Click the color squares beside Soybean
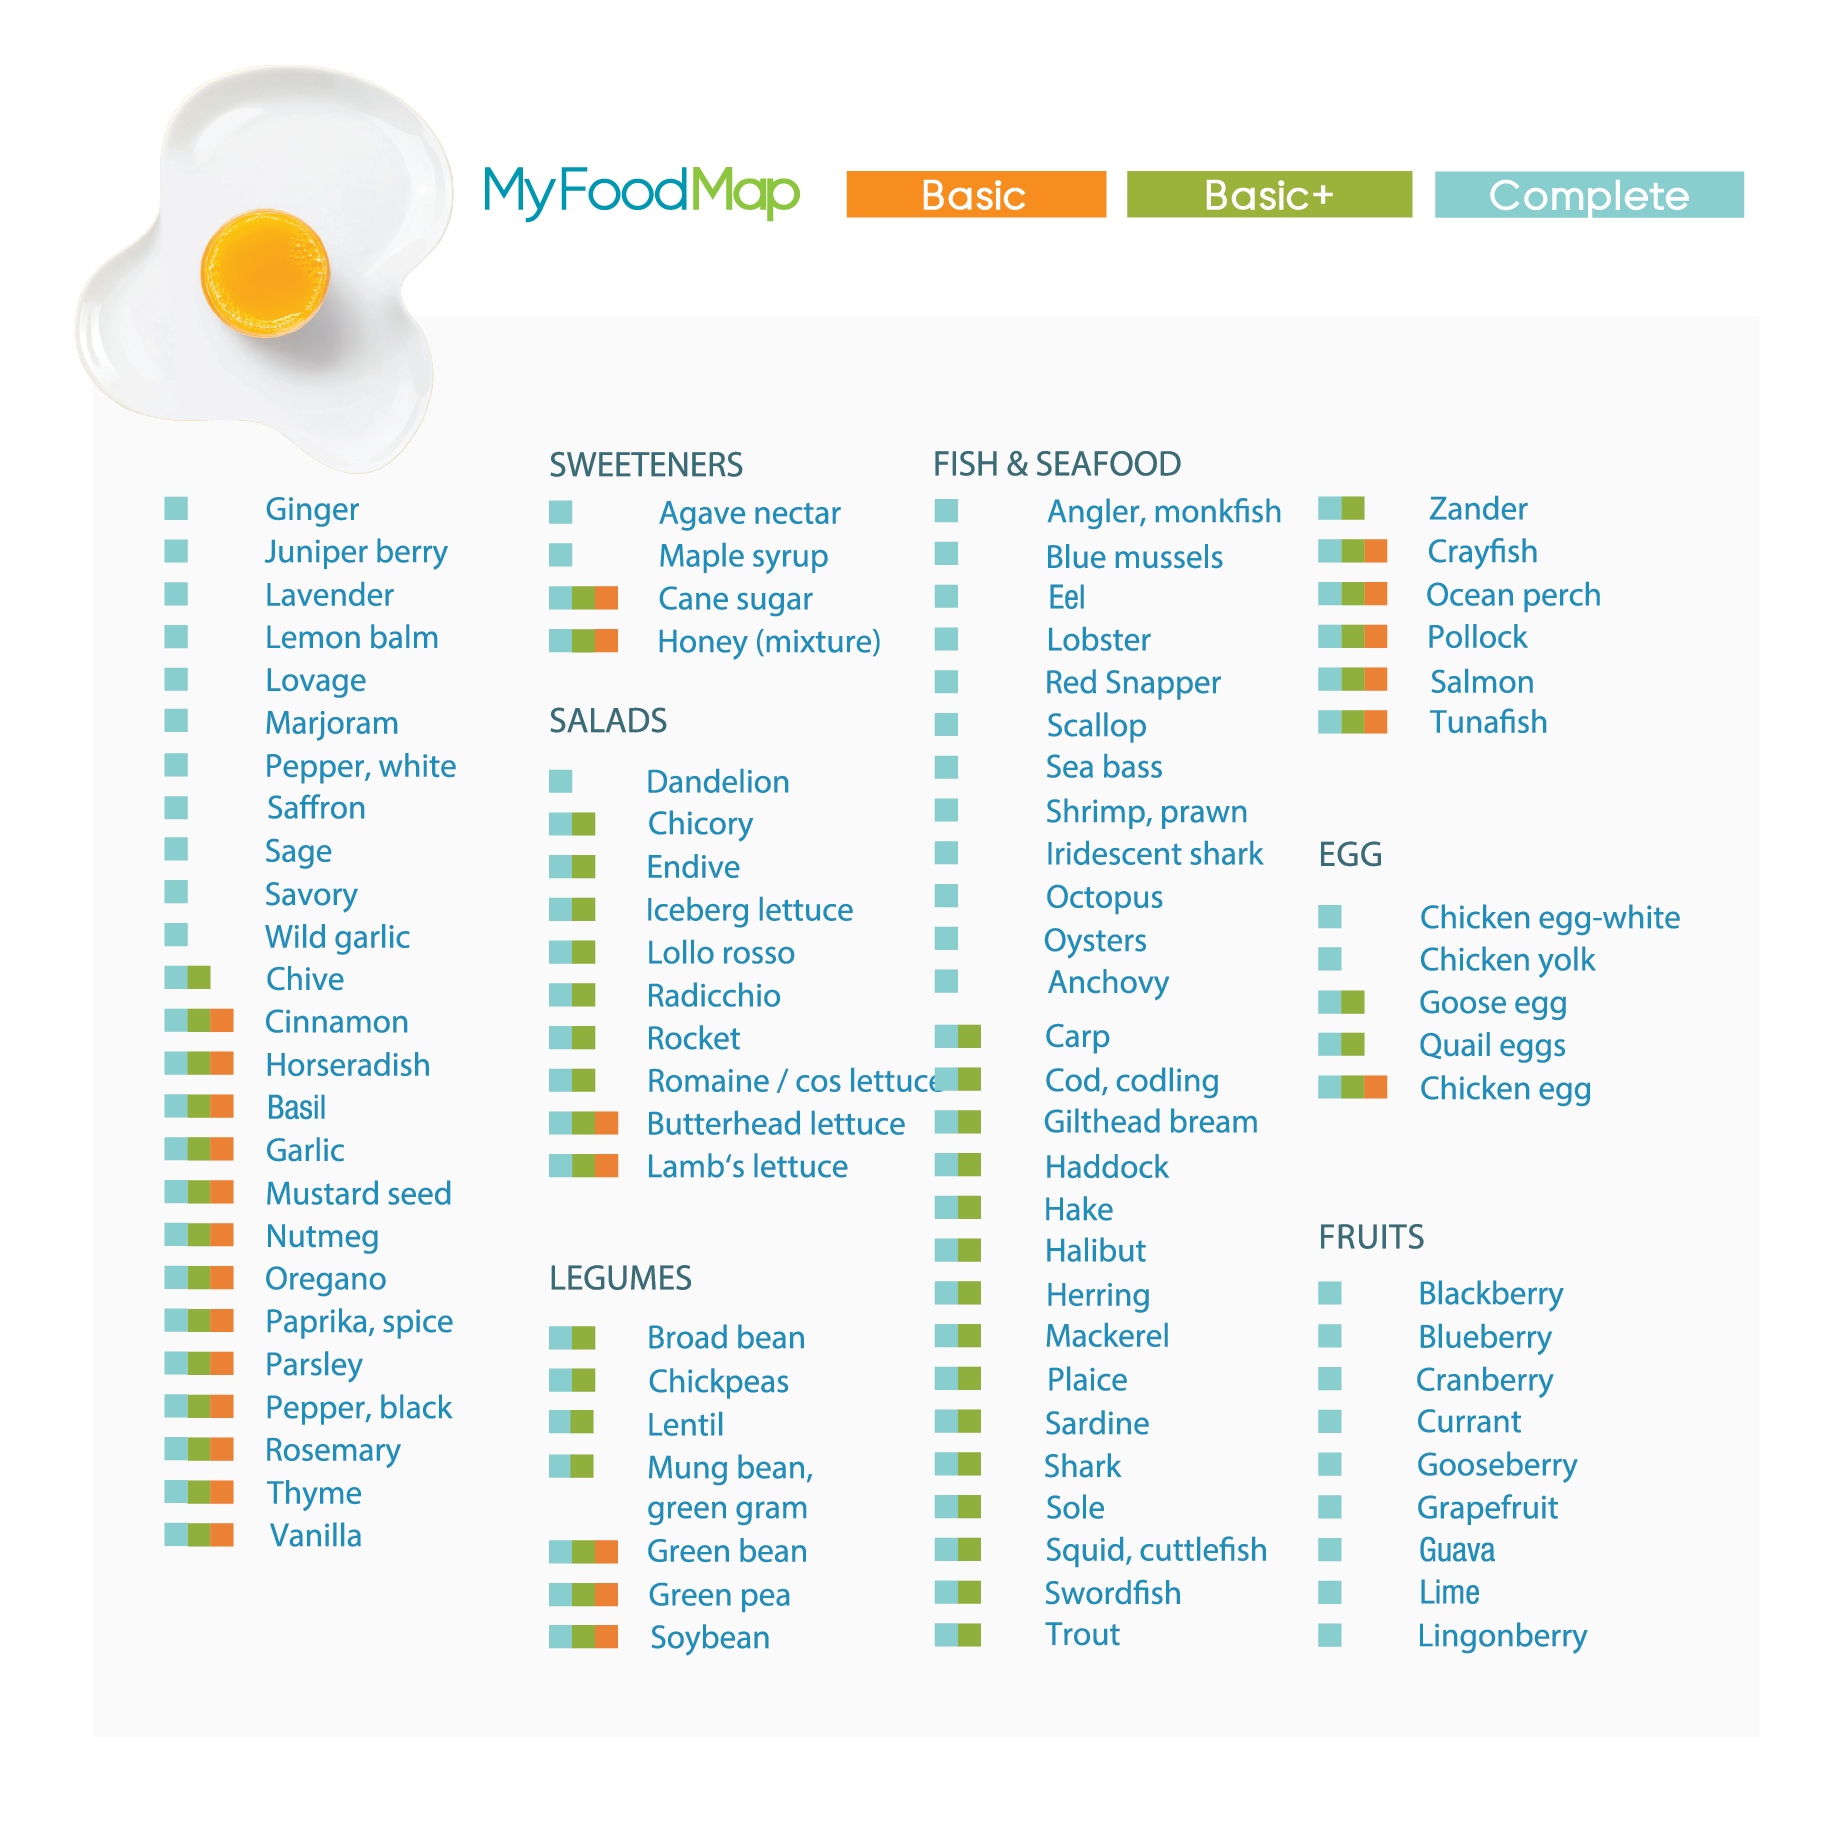The image size is (1843, 1843). point(583,1637)
